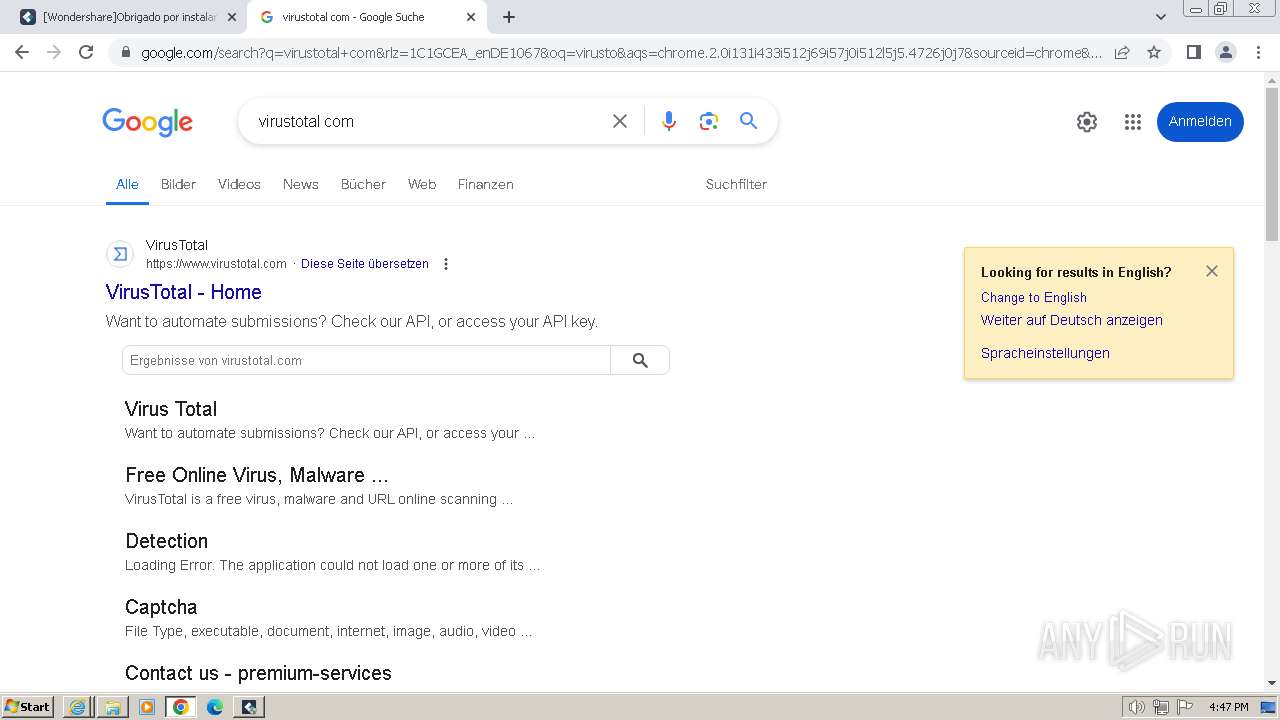Viewport: 1280px width, 720px height.
Task: Open media player taskbar icon
Action: (147, 707)
